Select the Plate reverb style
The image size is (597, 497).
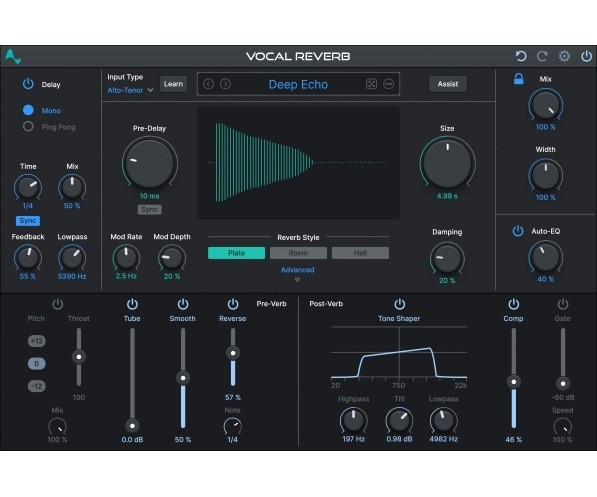coord(236,253)
